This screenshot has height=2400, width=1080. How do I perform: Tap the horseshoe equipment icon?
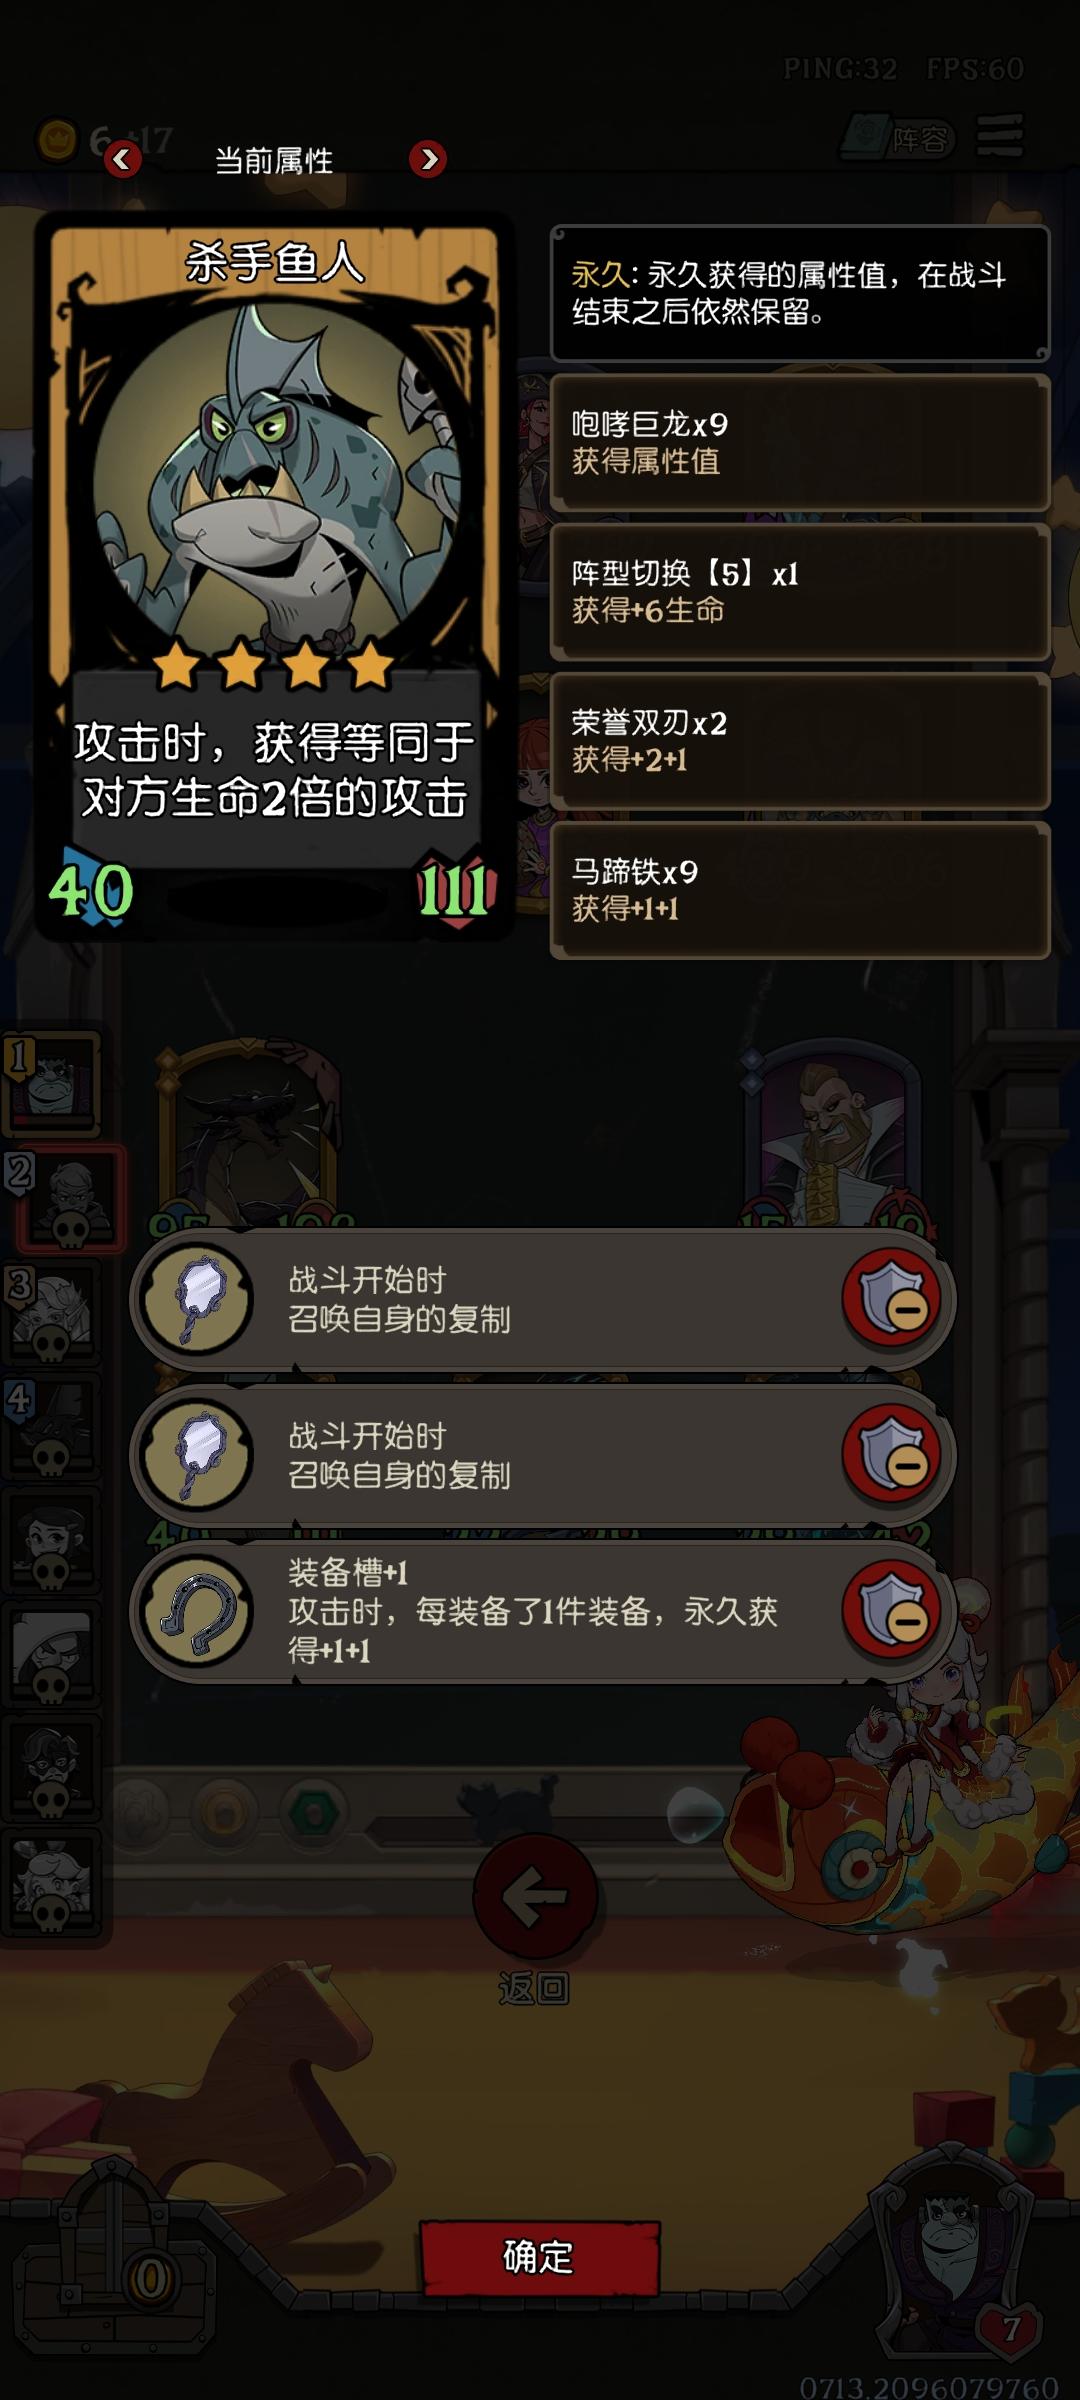tap(198, 1610)
